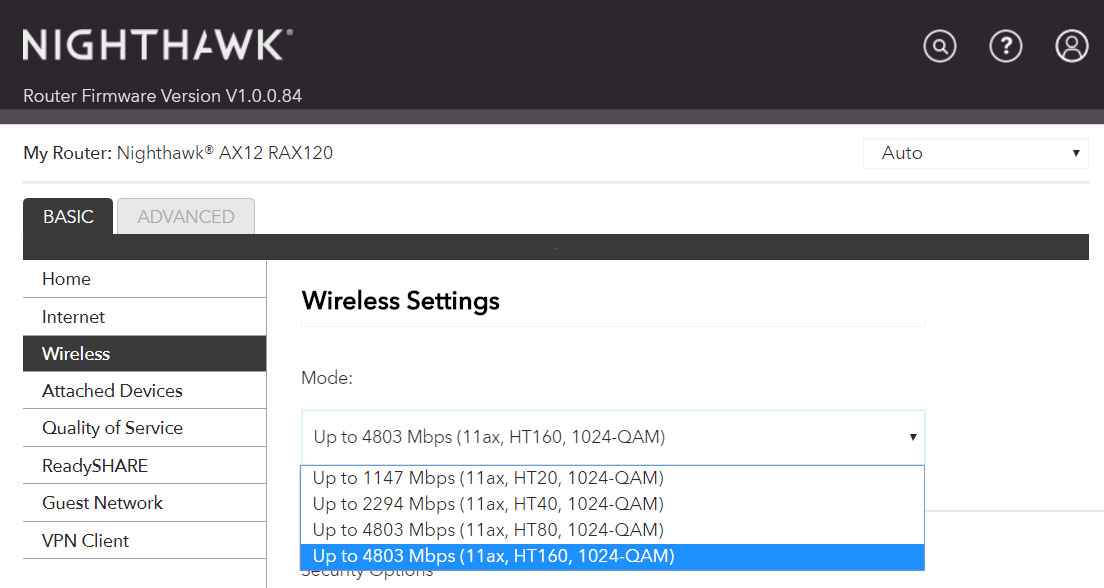
Task: Click the Mode dropdown arrow
Action: click(912, 437)
